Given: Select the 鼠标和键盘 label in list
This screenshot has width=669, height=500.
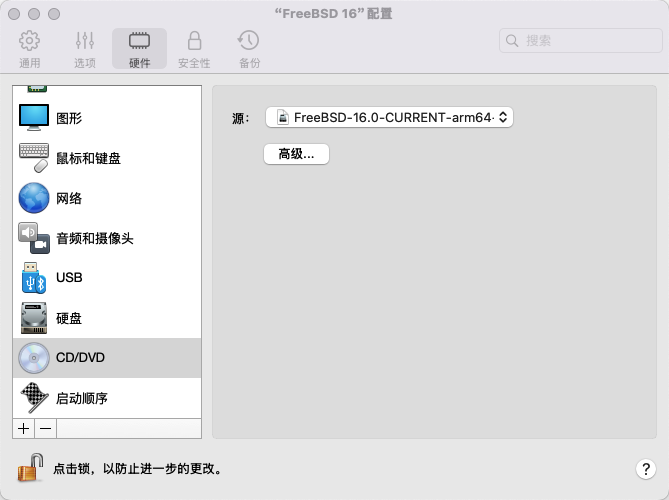Looking at the screenshot, I should click(x=88, y=158).
